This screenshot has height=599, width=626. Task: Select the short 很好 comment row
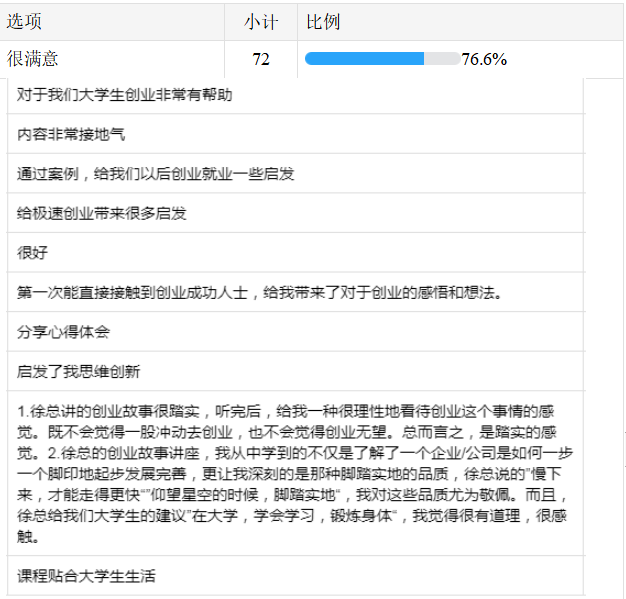32,252
